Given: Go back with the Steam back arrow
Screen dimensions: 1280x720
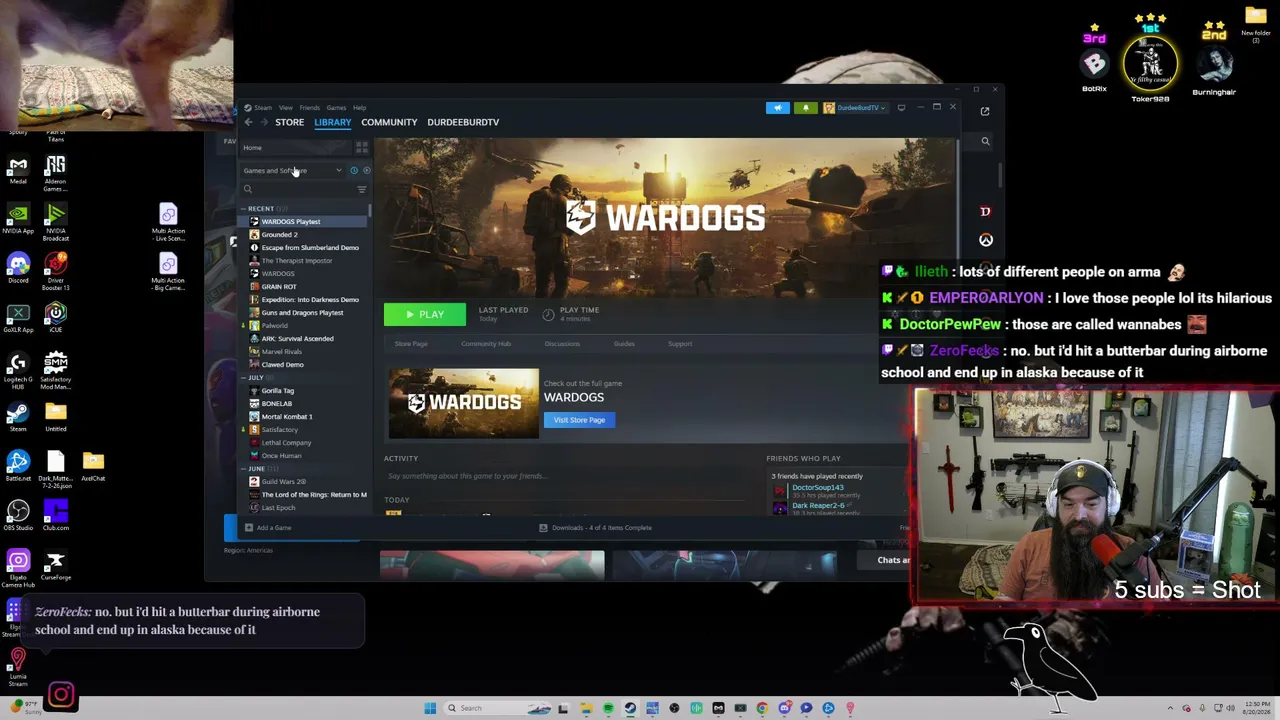Looking at the screenshot, I should point(248,122).
